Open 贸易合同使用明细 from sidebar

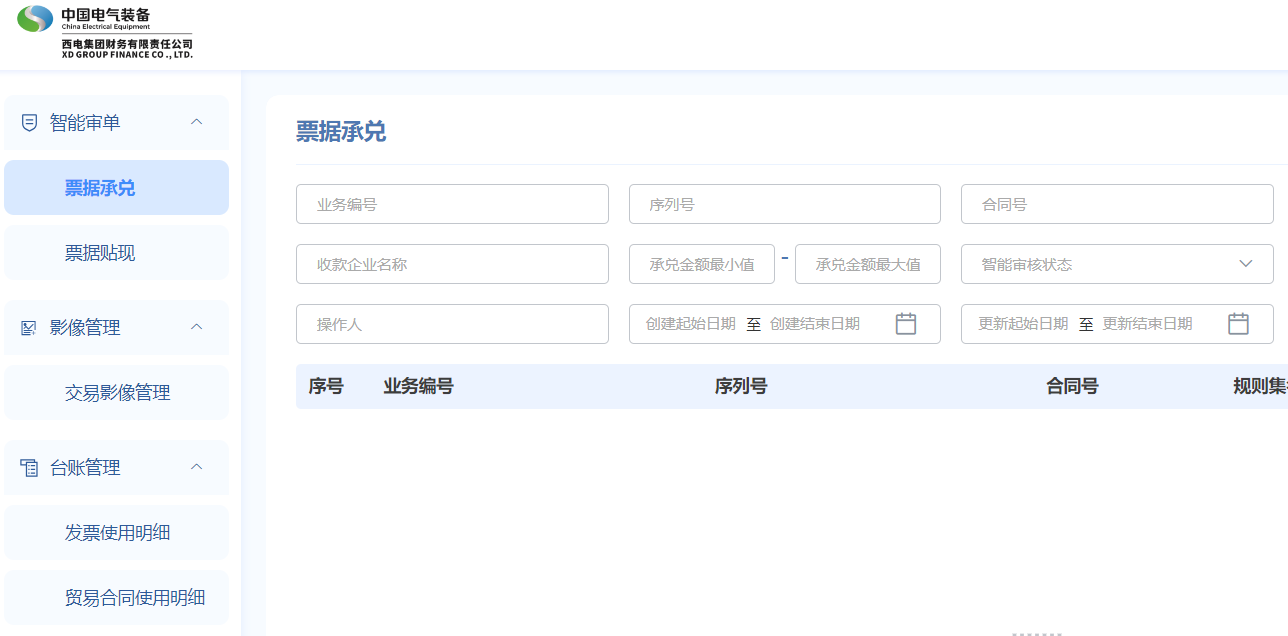134,598
